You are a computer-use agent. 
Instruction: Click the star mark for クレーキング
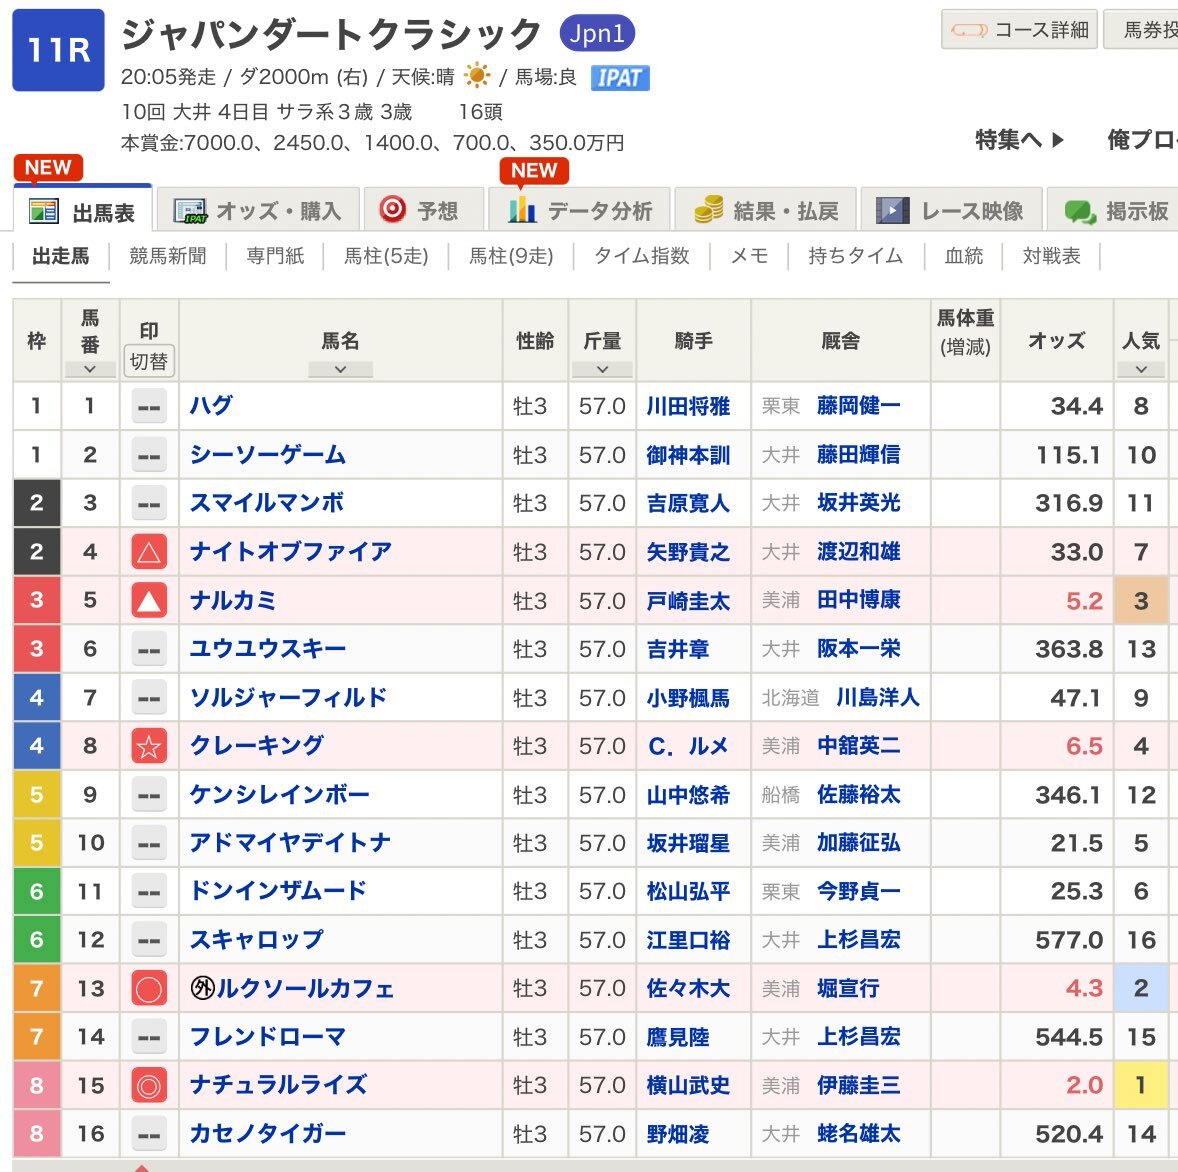149,746
